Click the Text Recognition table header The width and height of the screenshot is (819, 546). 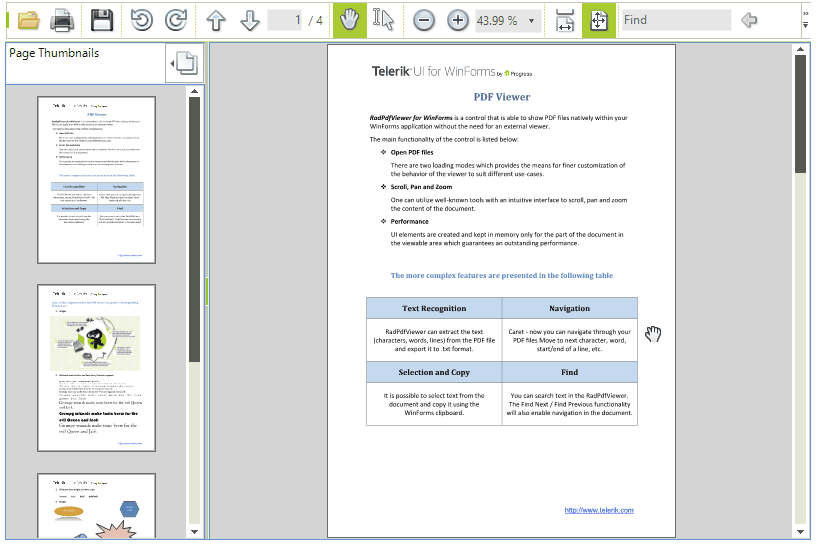(434, 308)
